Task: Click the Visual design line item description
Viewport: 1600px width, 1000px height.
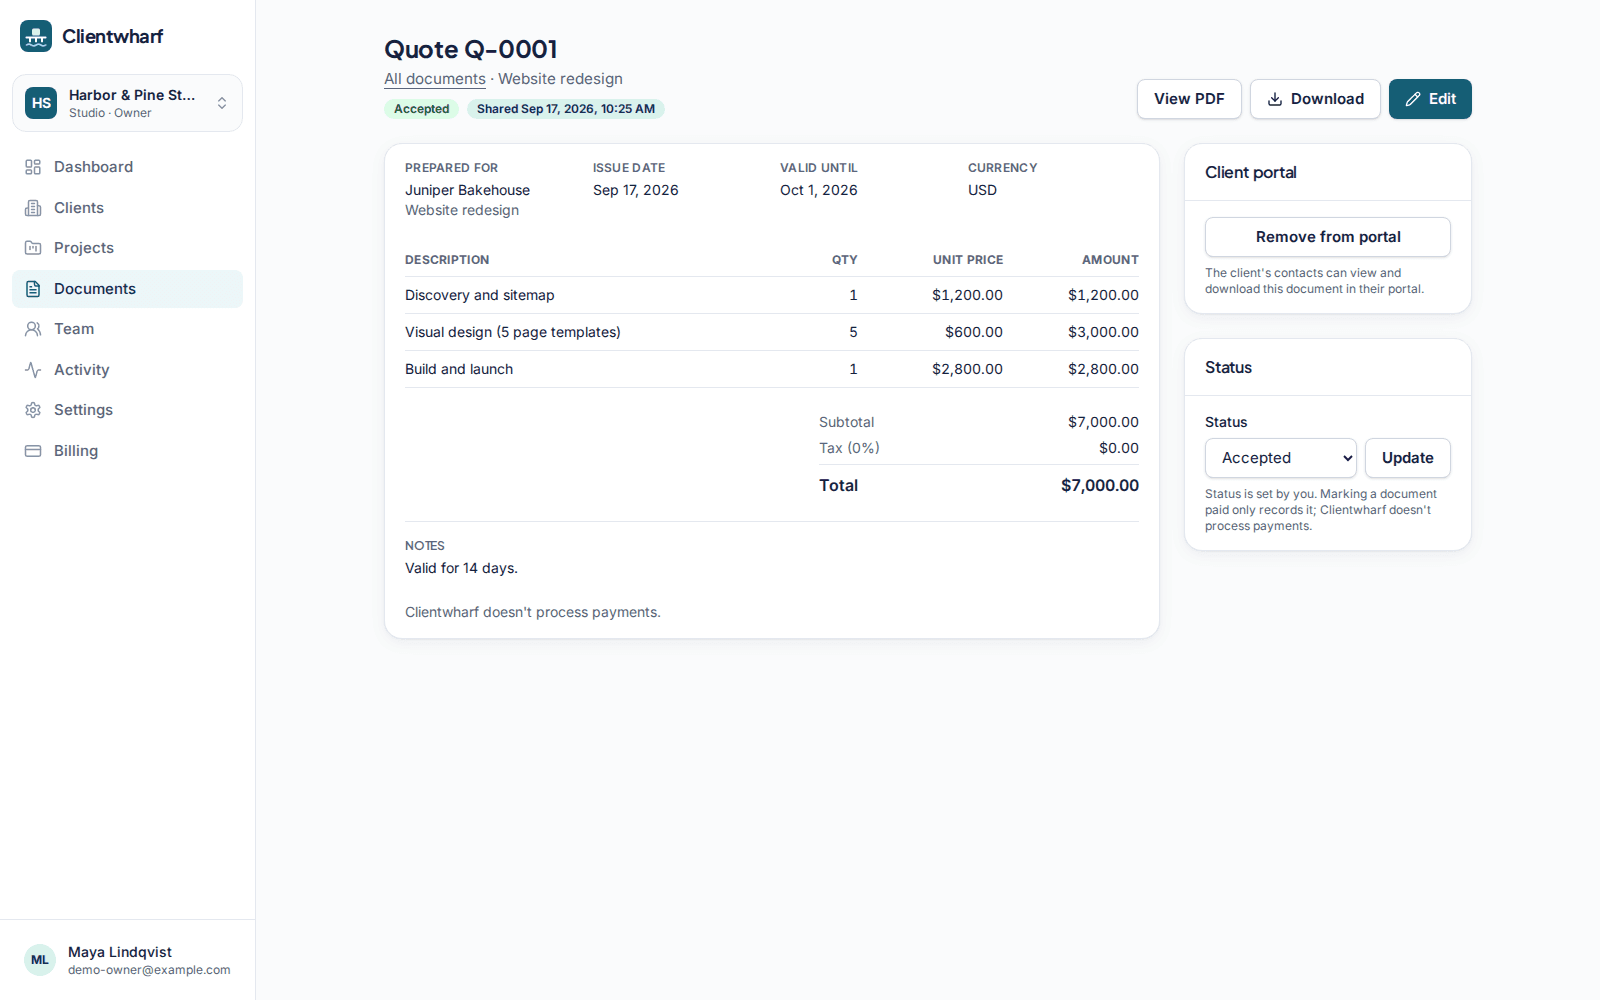Action: click(x=513, y=332)
